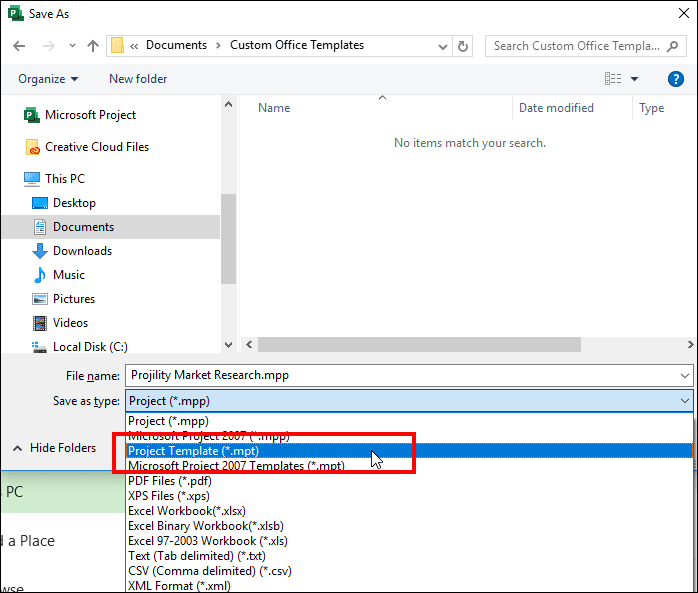Image resolution: width=698 pixels, height=593 pixels.
Task: Choose Excel Workbook(*.xlsx) type
Action: [409, 511]
